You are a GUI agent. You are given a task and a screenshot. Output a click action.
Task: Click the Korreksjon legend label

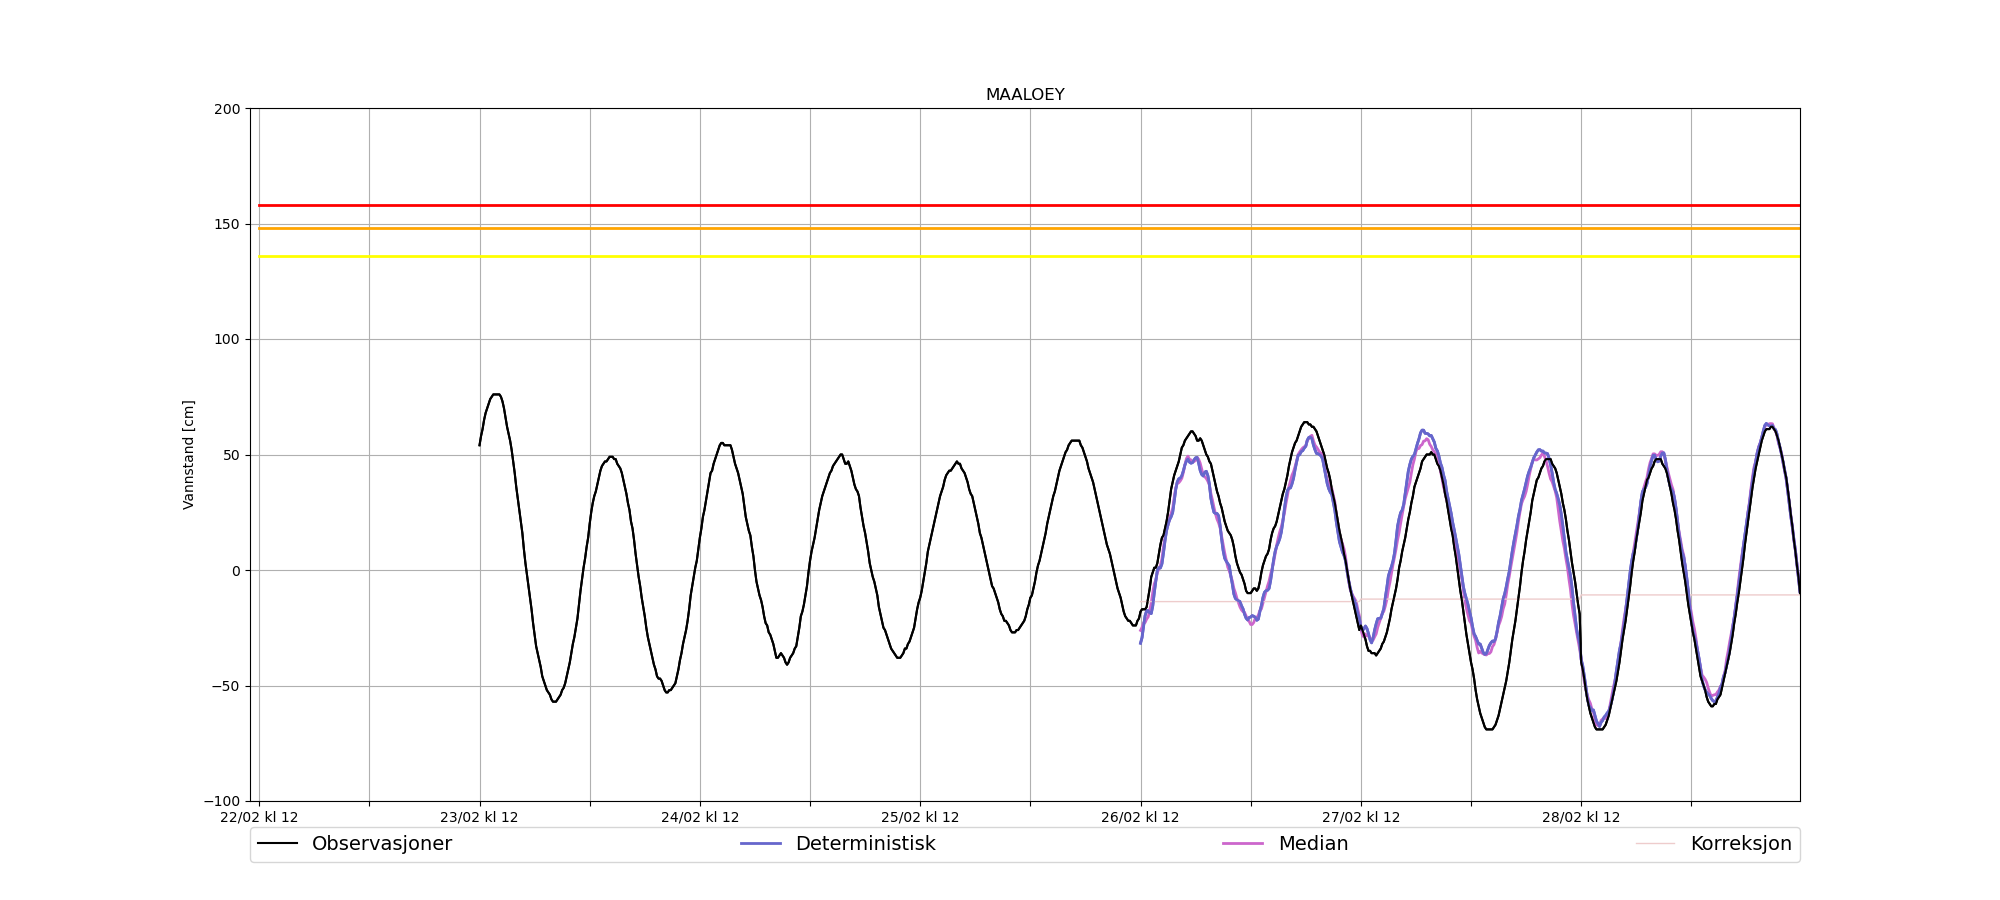point(1740,844)
